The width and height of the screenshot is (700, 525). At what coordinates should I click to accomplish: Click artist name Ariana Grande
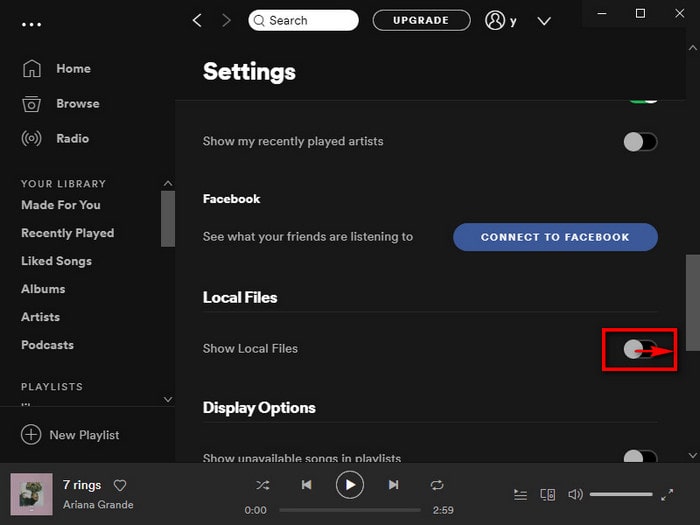98,504
